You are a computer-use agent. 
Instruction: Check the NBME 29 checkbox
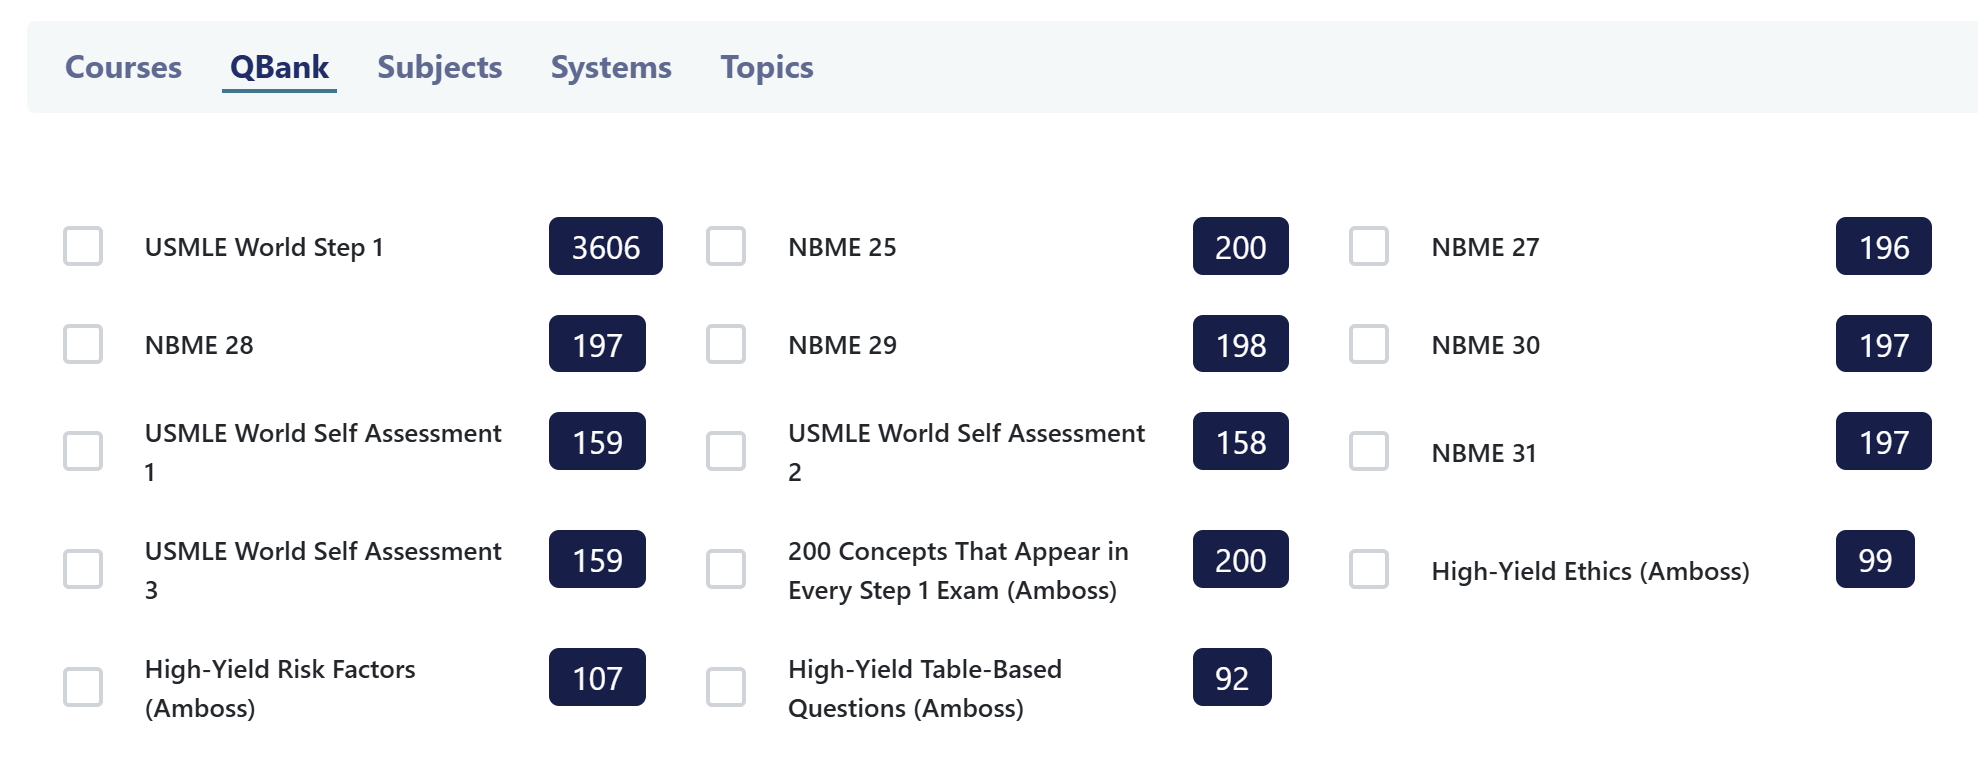point(726,344)
